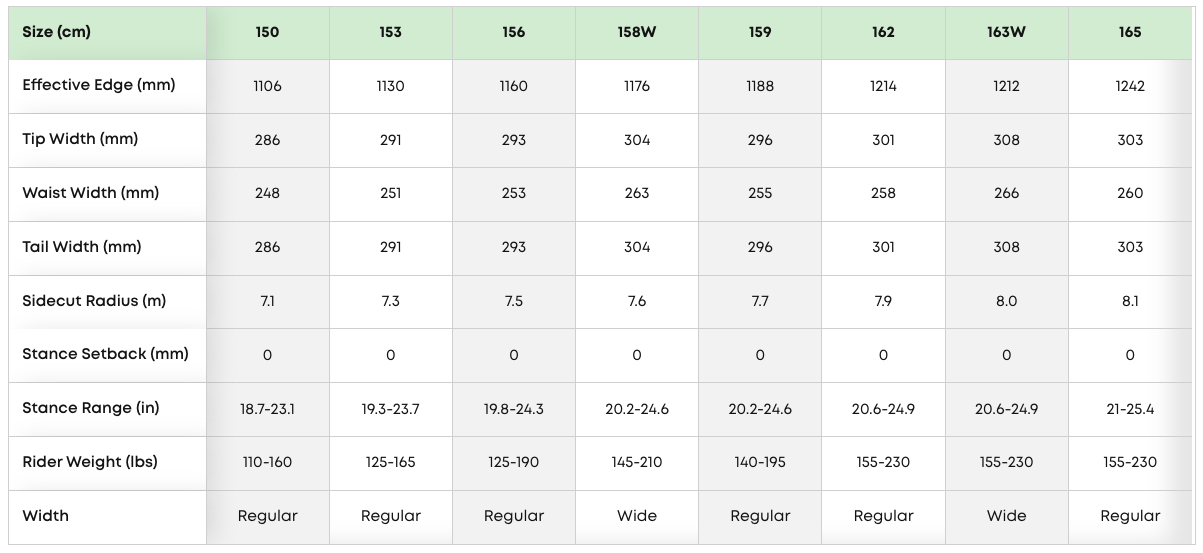Select the Stance Range (in) row label
1203x553 pixels.
(91, 408)
